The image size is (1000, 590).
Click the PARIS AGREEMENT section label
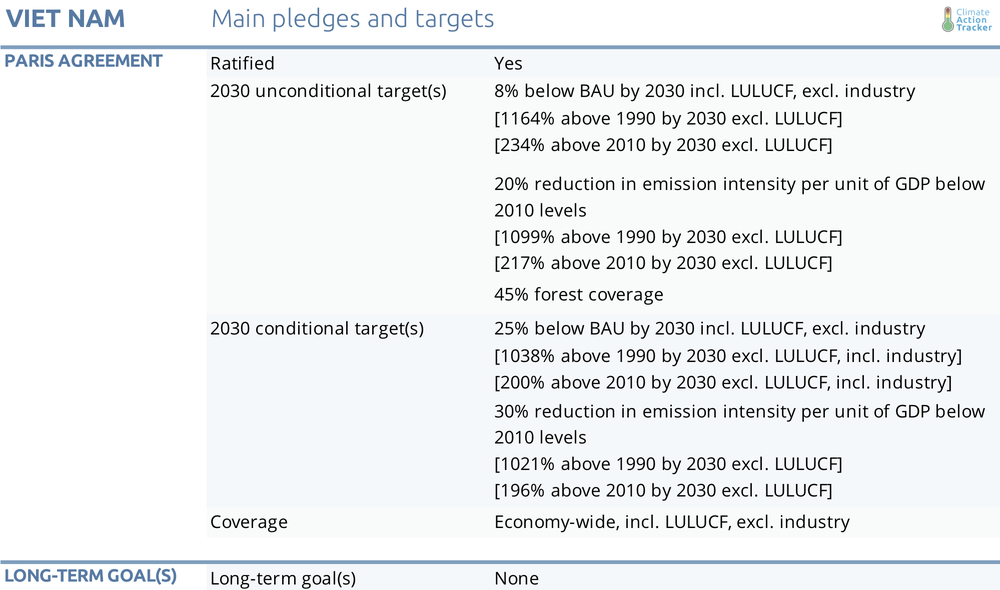tap(83, 61)
